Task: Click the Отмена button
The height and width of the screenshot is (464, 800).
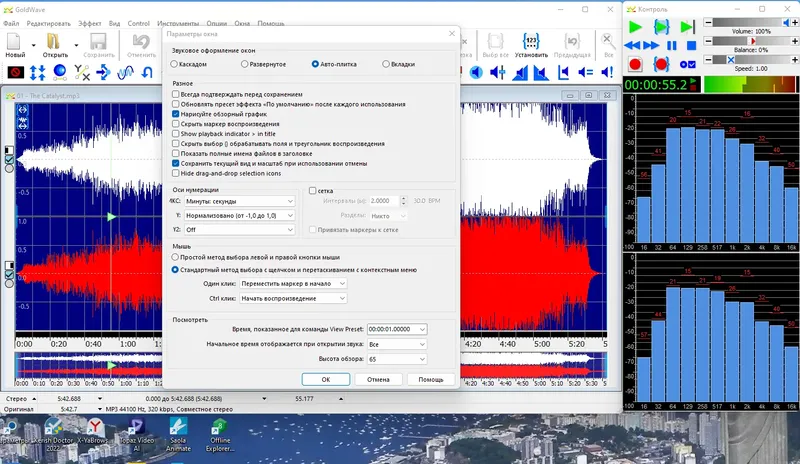Action: click(378, 380)
